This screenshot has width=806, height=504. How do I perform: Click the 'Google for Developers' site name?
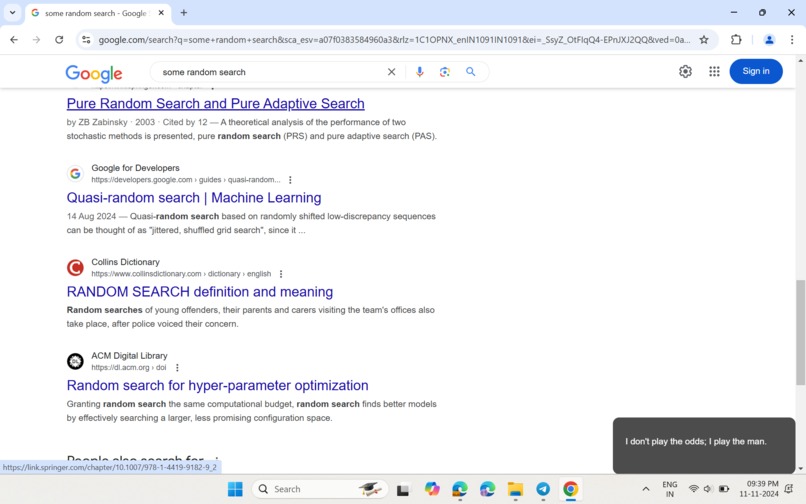135,168
